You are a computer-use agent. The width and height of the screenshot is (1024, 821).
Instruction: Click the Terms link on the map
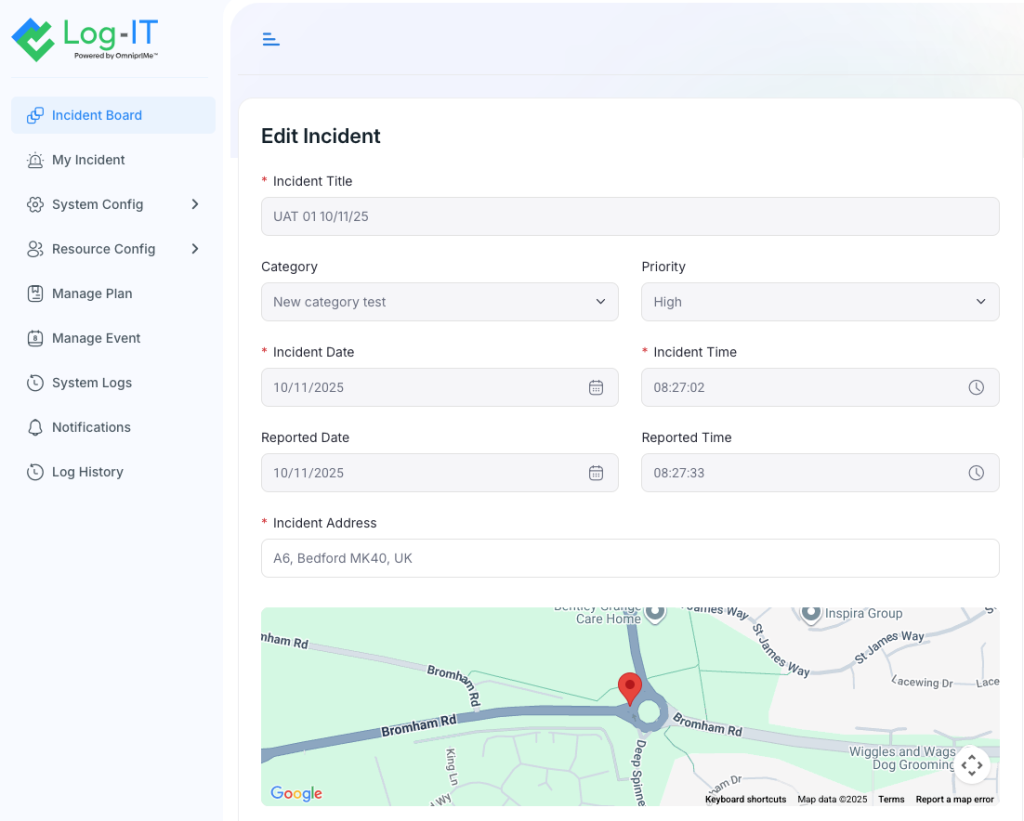[x=890, y=799]
